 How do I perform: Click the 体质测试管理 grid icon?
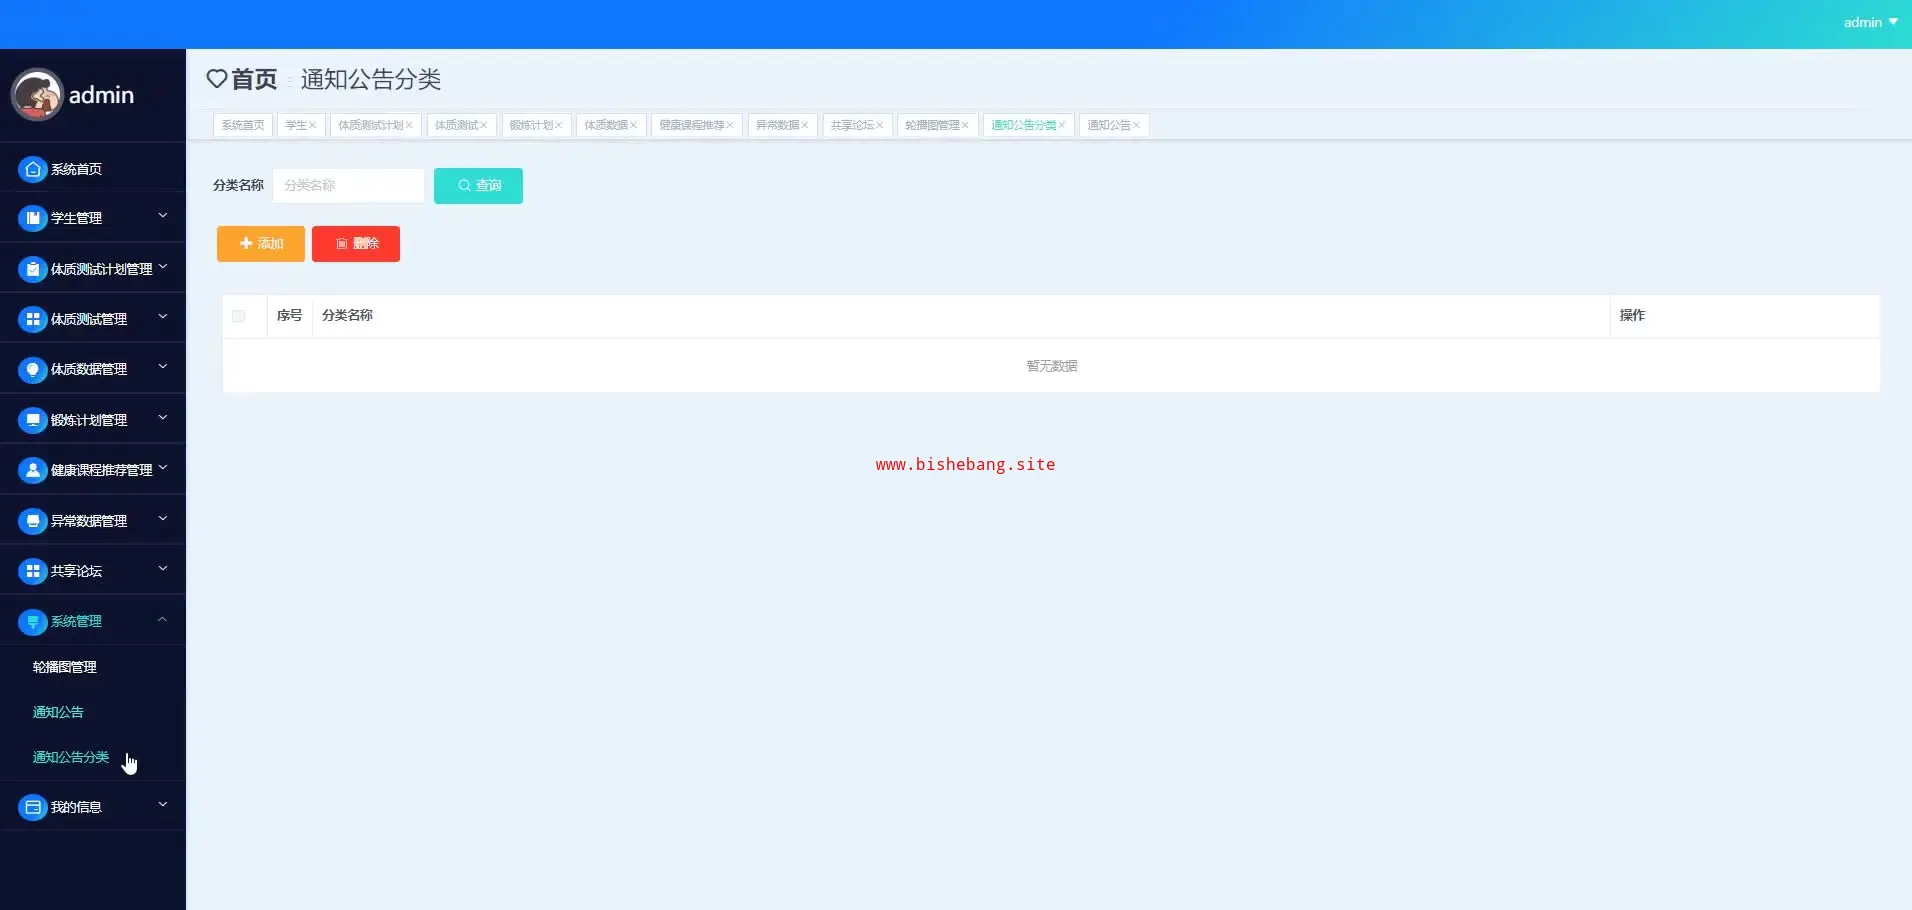(33, 319)
